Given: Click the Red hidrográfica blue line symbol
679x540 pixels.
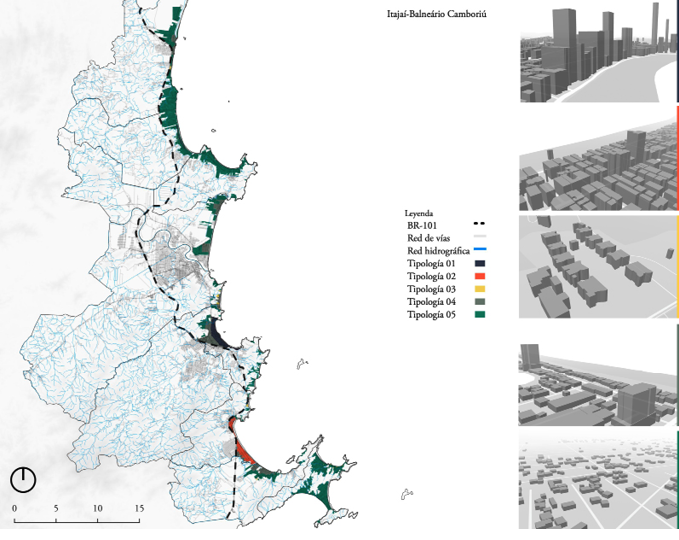Looking at the screenshot, I should pyautogui.click(x=479, y=251).
